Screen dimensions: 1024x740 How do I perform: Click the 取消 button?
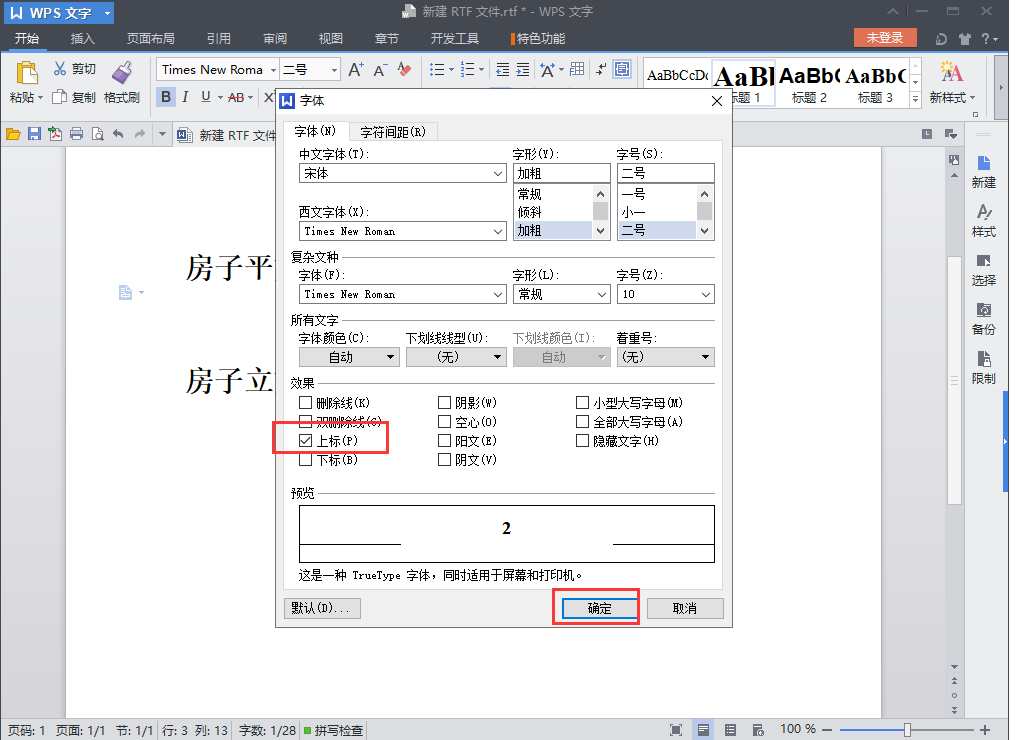click(685, 608)
